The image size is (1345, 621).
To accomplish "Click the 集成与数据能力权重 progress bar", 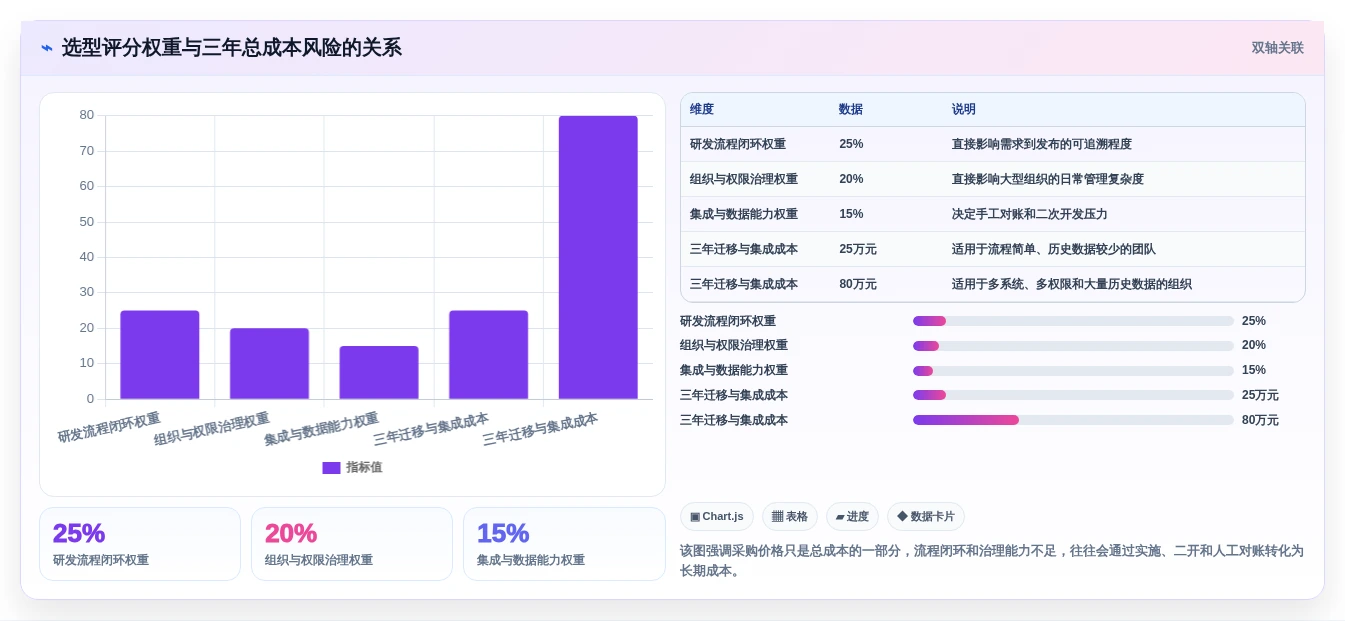I will [x=1073, y=371].
